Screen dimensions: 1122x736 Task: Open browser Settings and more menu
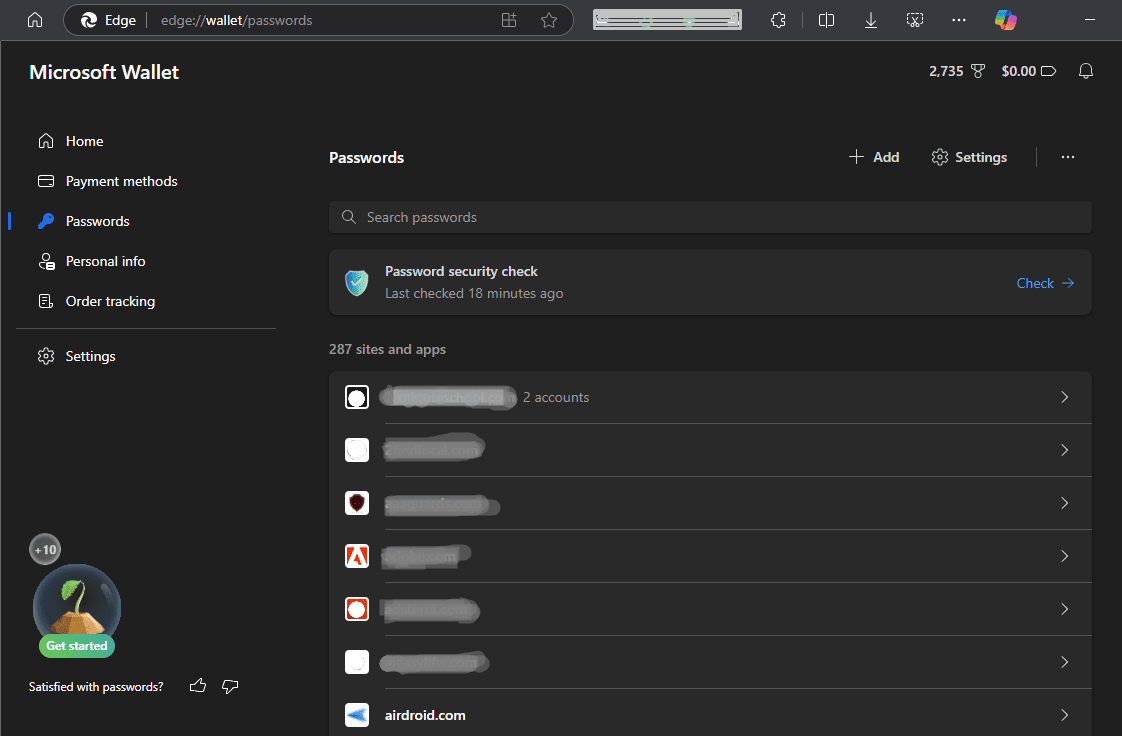point(959,20)
